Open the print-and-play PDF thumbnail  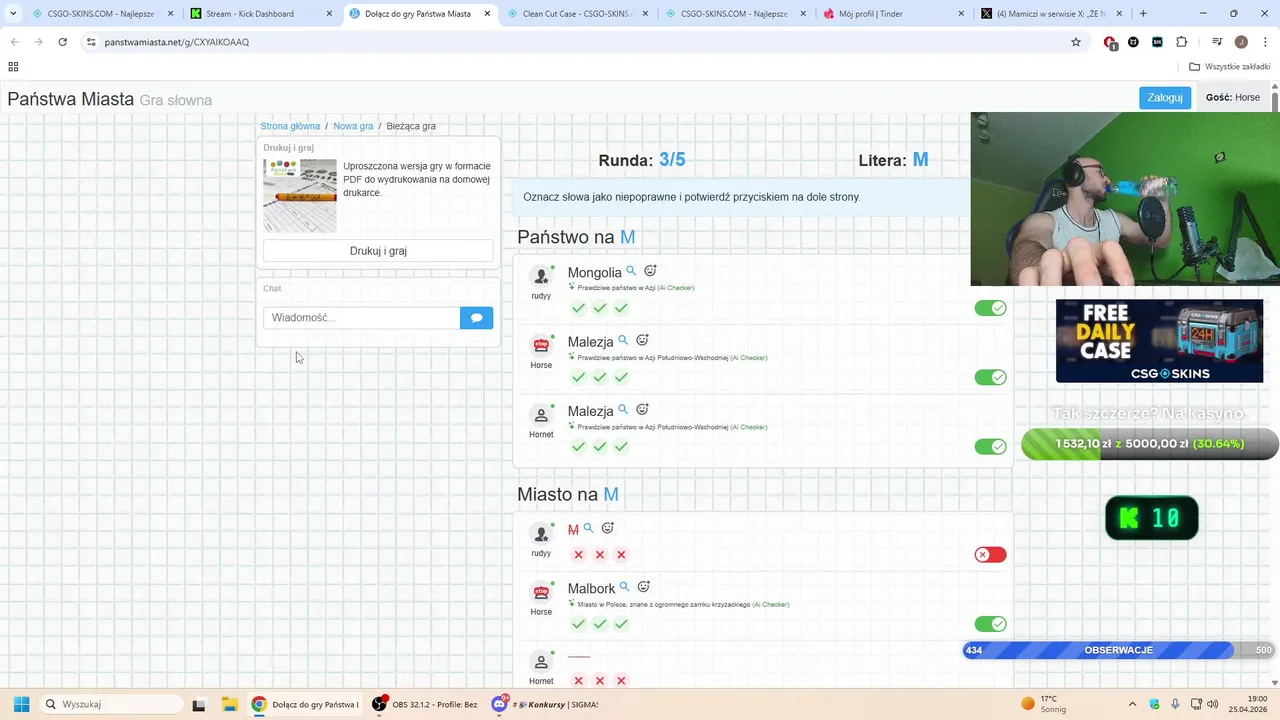point(300,196)
